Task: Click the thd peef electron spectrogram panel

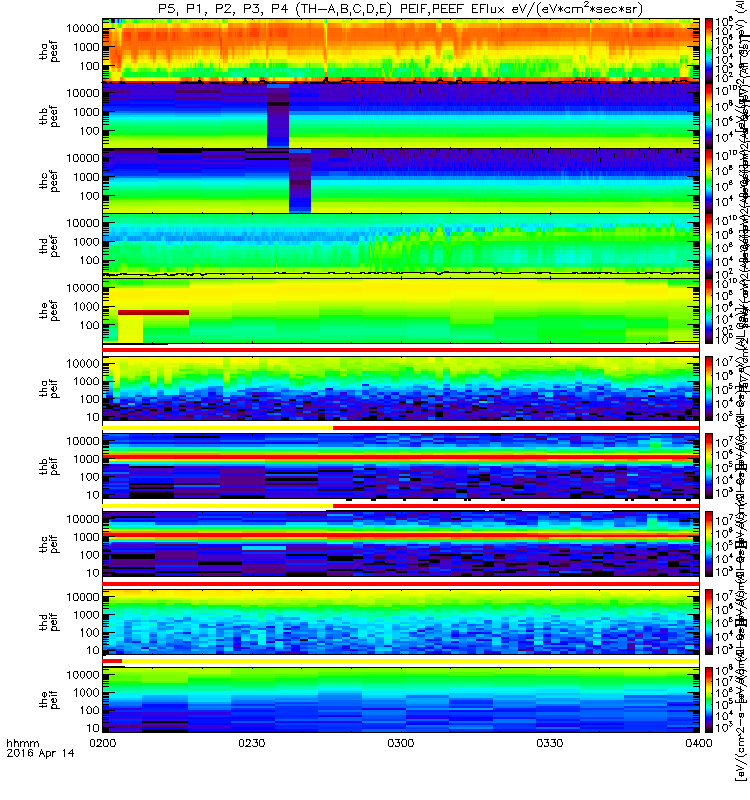Action: click(x=401, y=245)
